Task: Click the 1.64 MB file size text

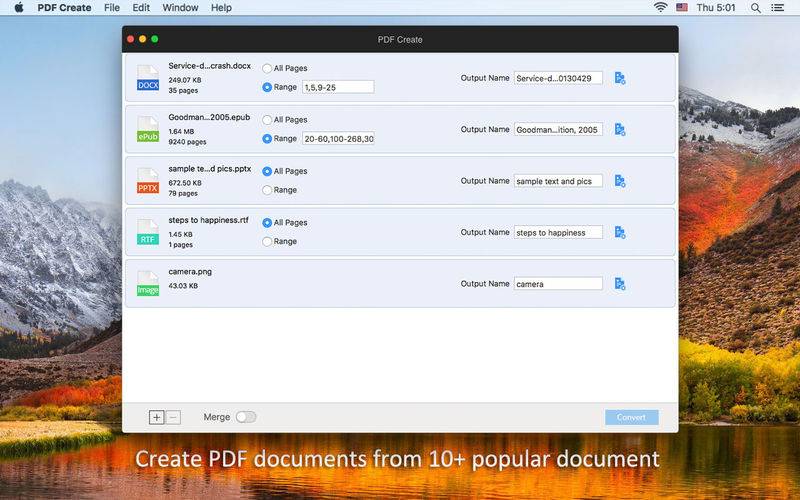Action: tap(181, 132)
